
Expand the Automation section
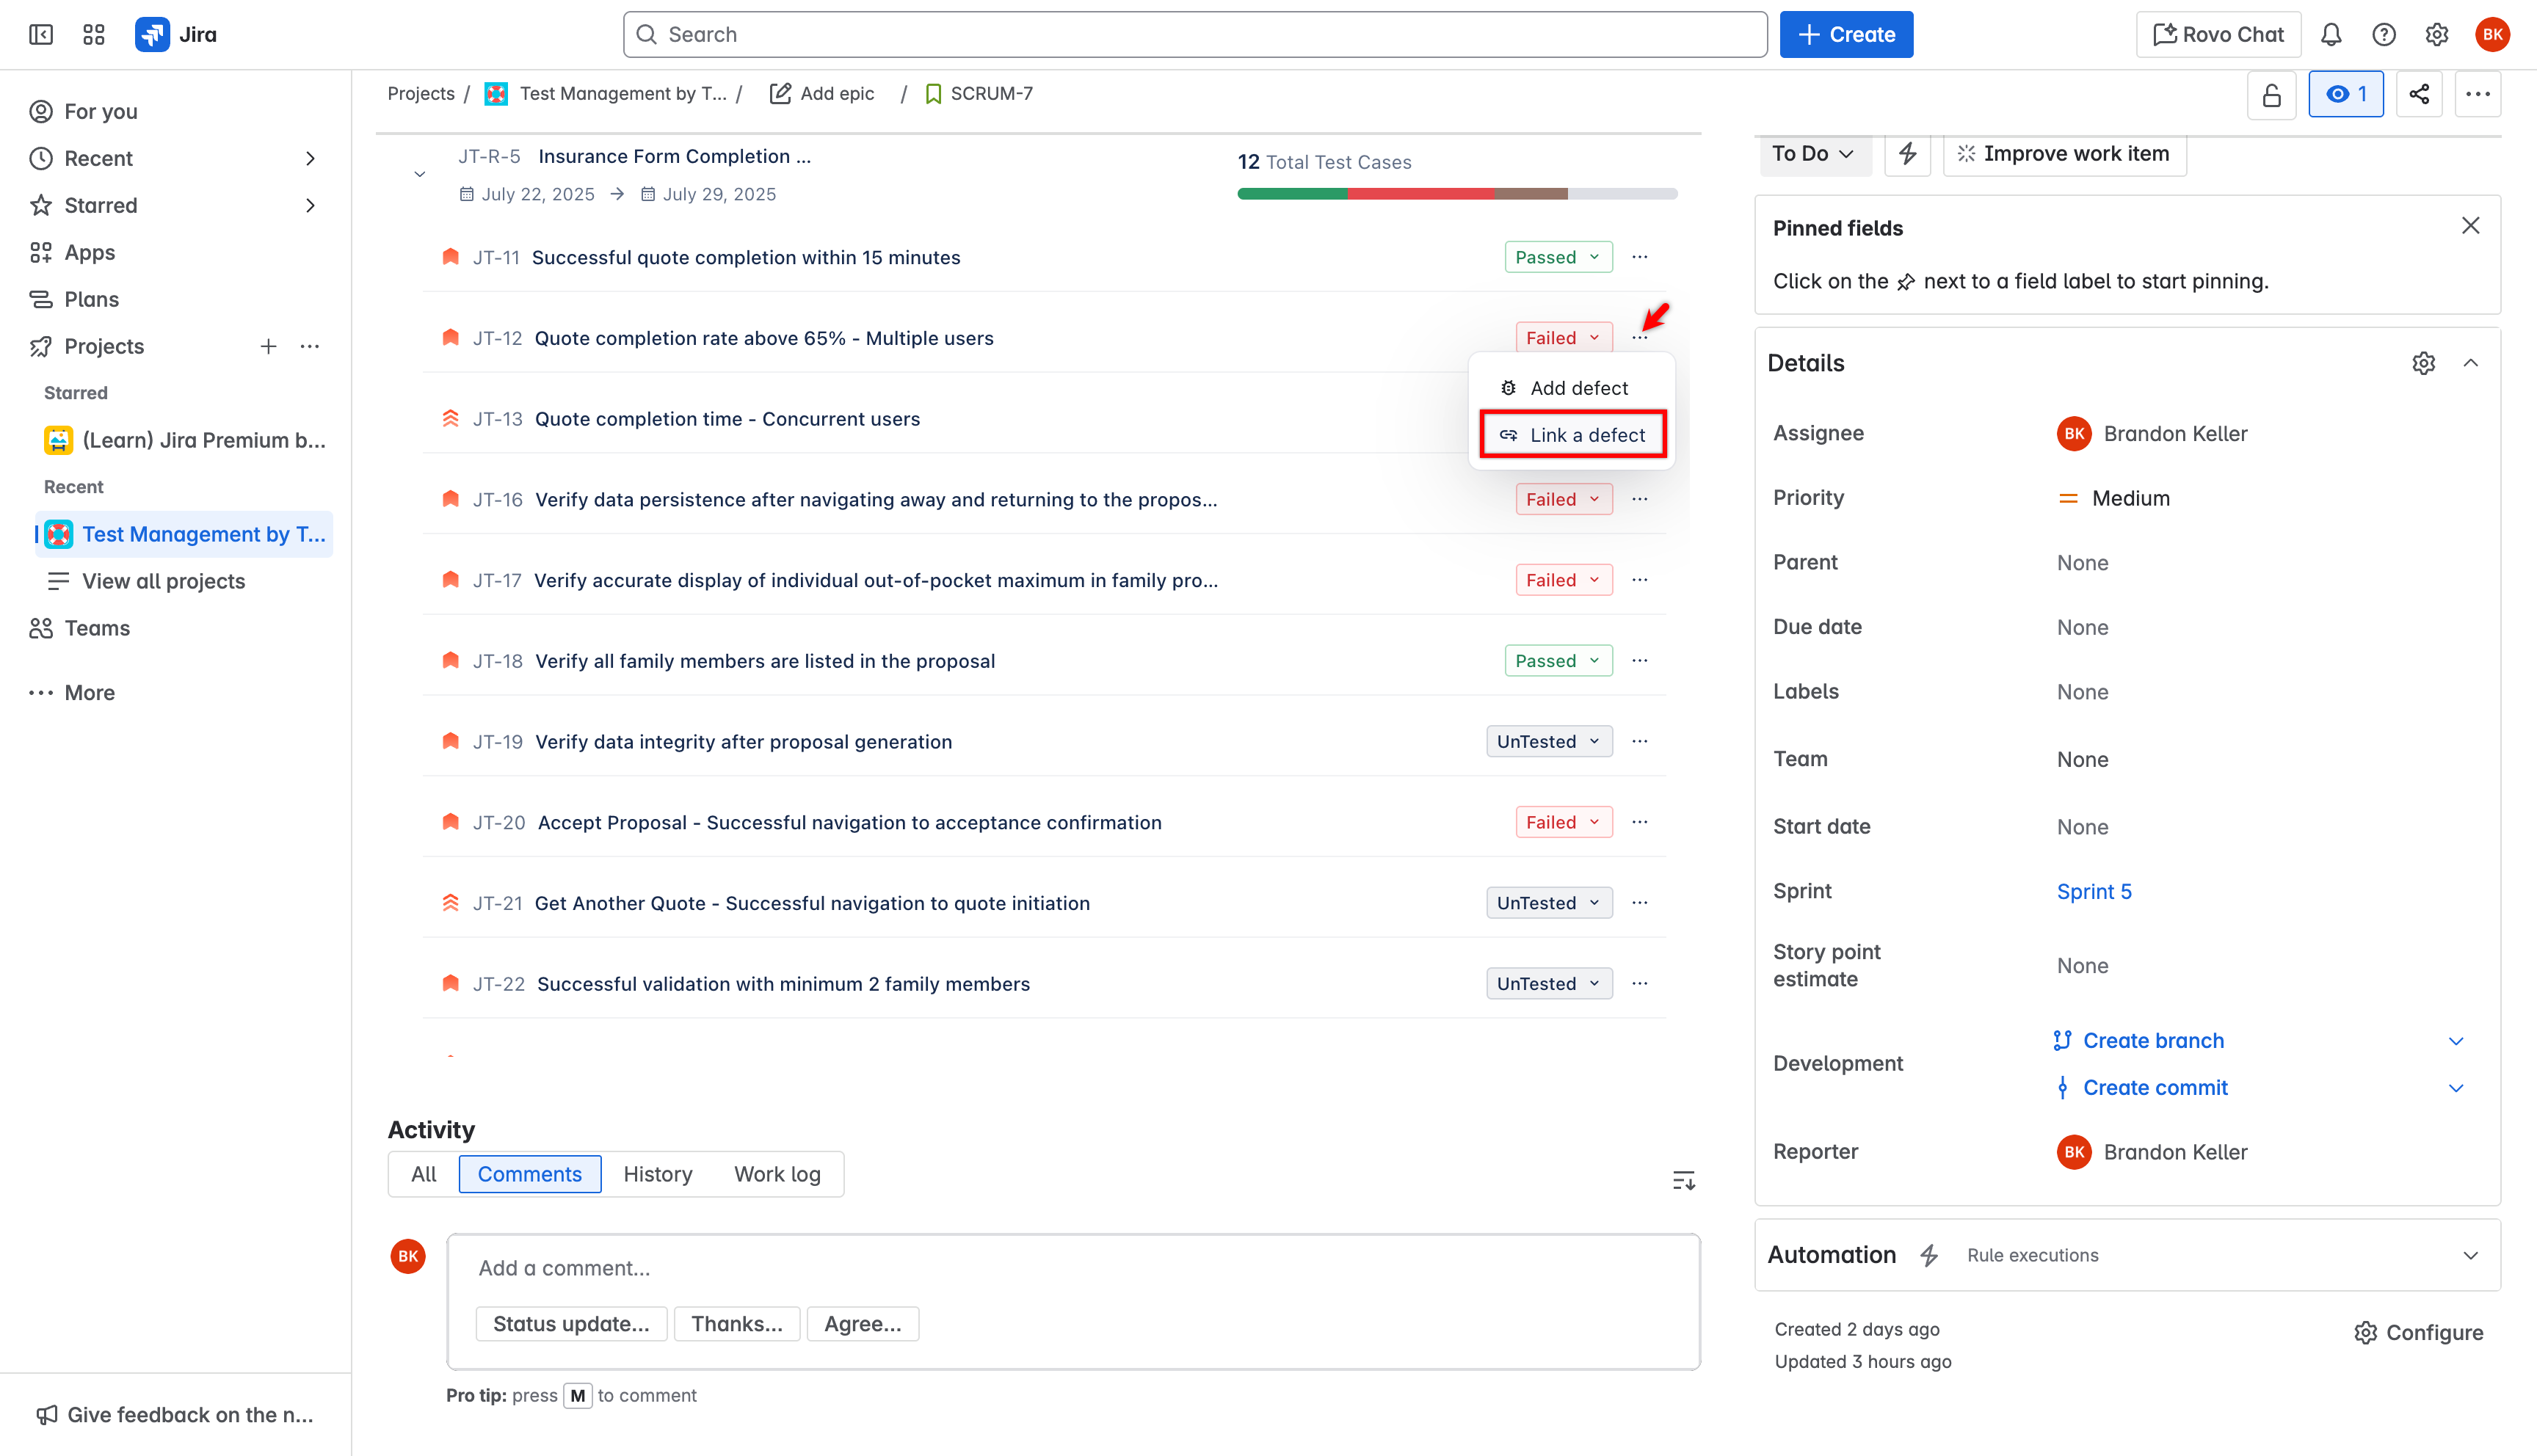tap(2470, 1255)
